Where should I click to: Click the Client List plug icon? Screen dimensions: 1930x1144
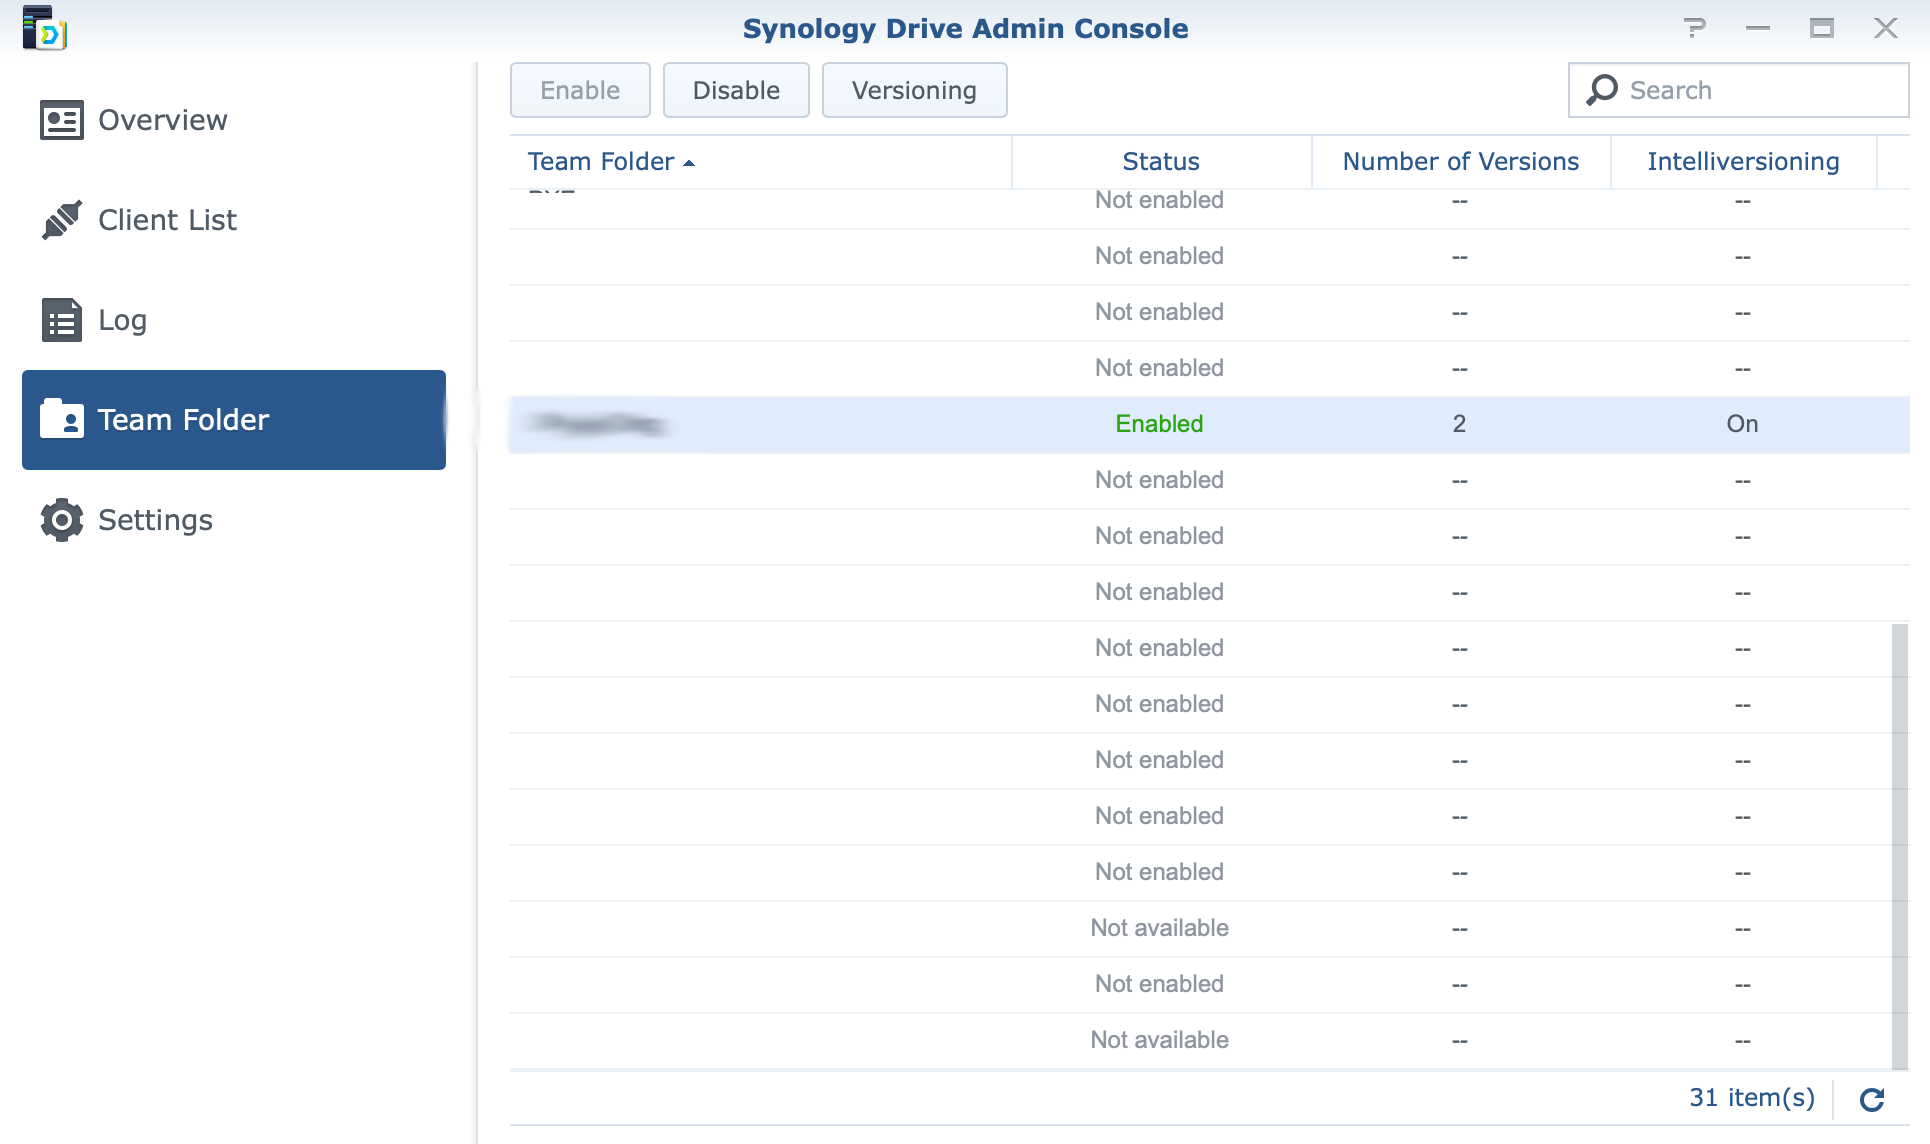click(x=61, y=220)
